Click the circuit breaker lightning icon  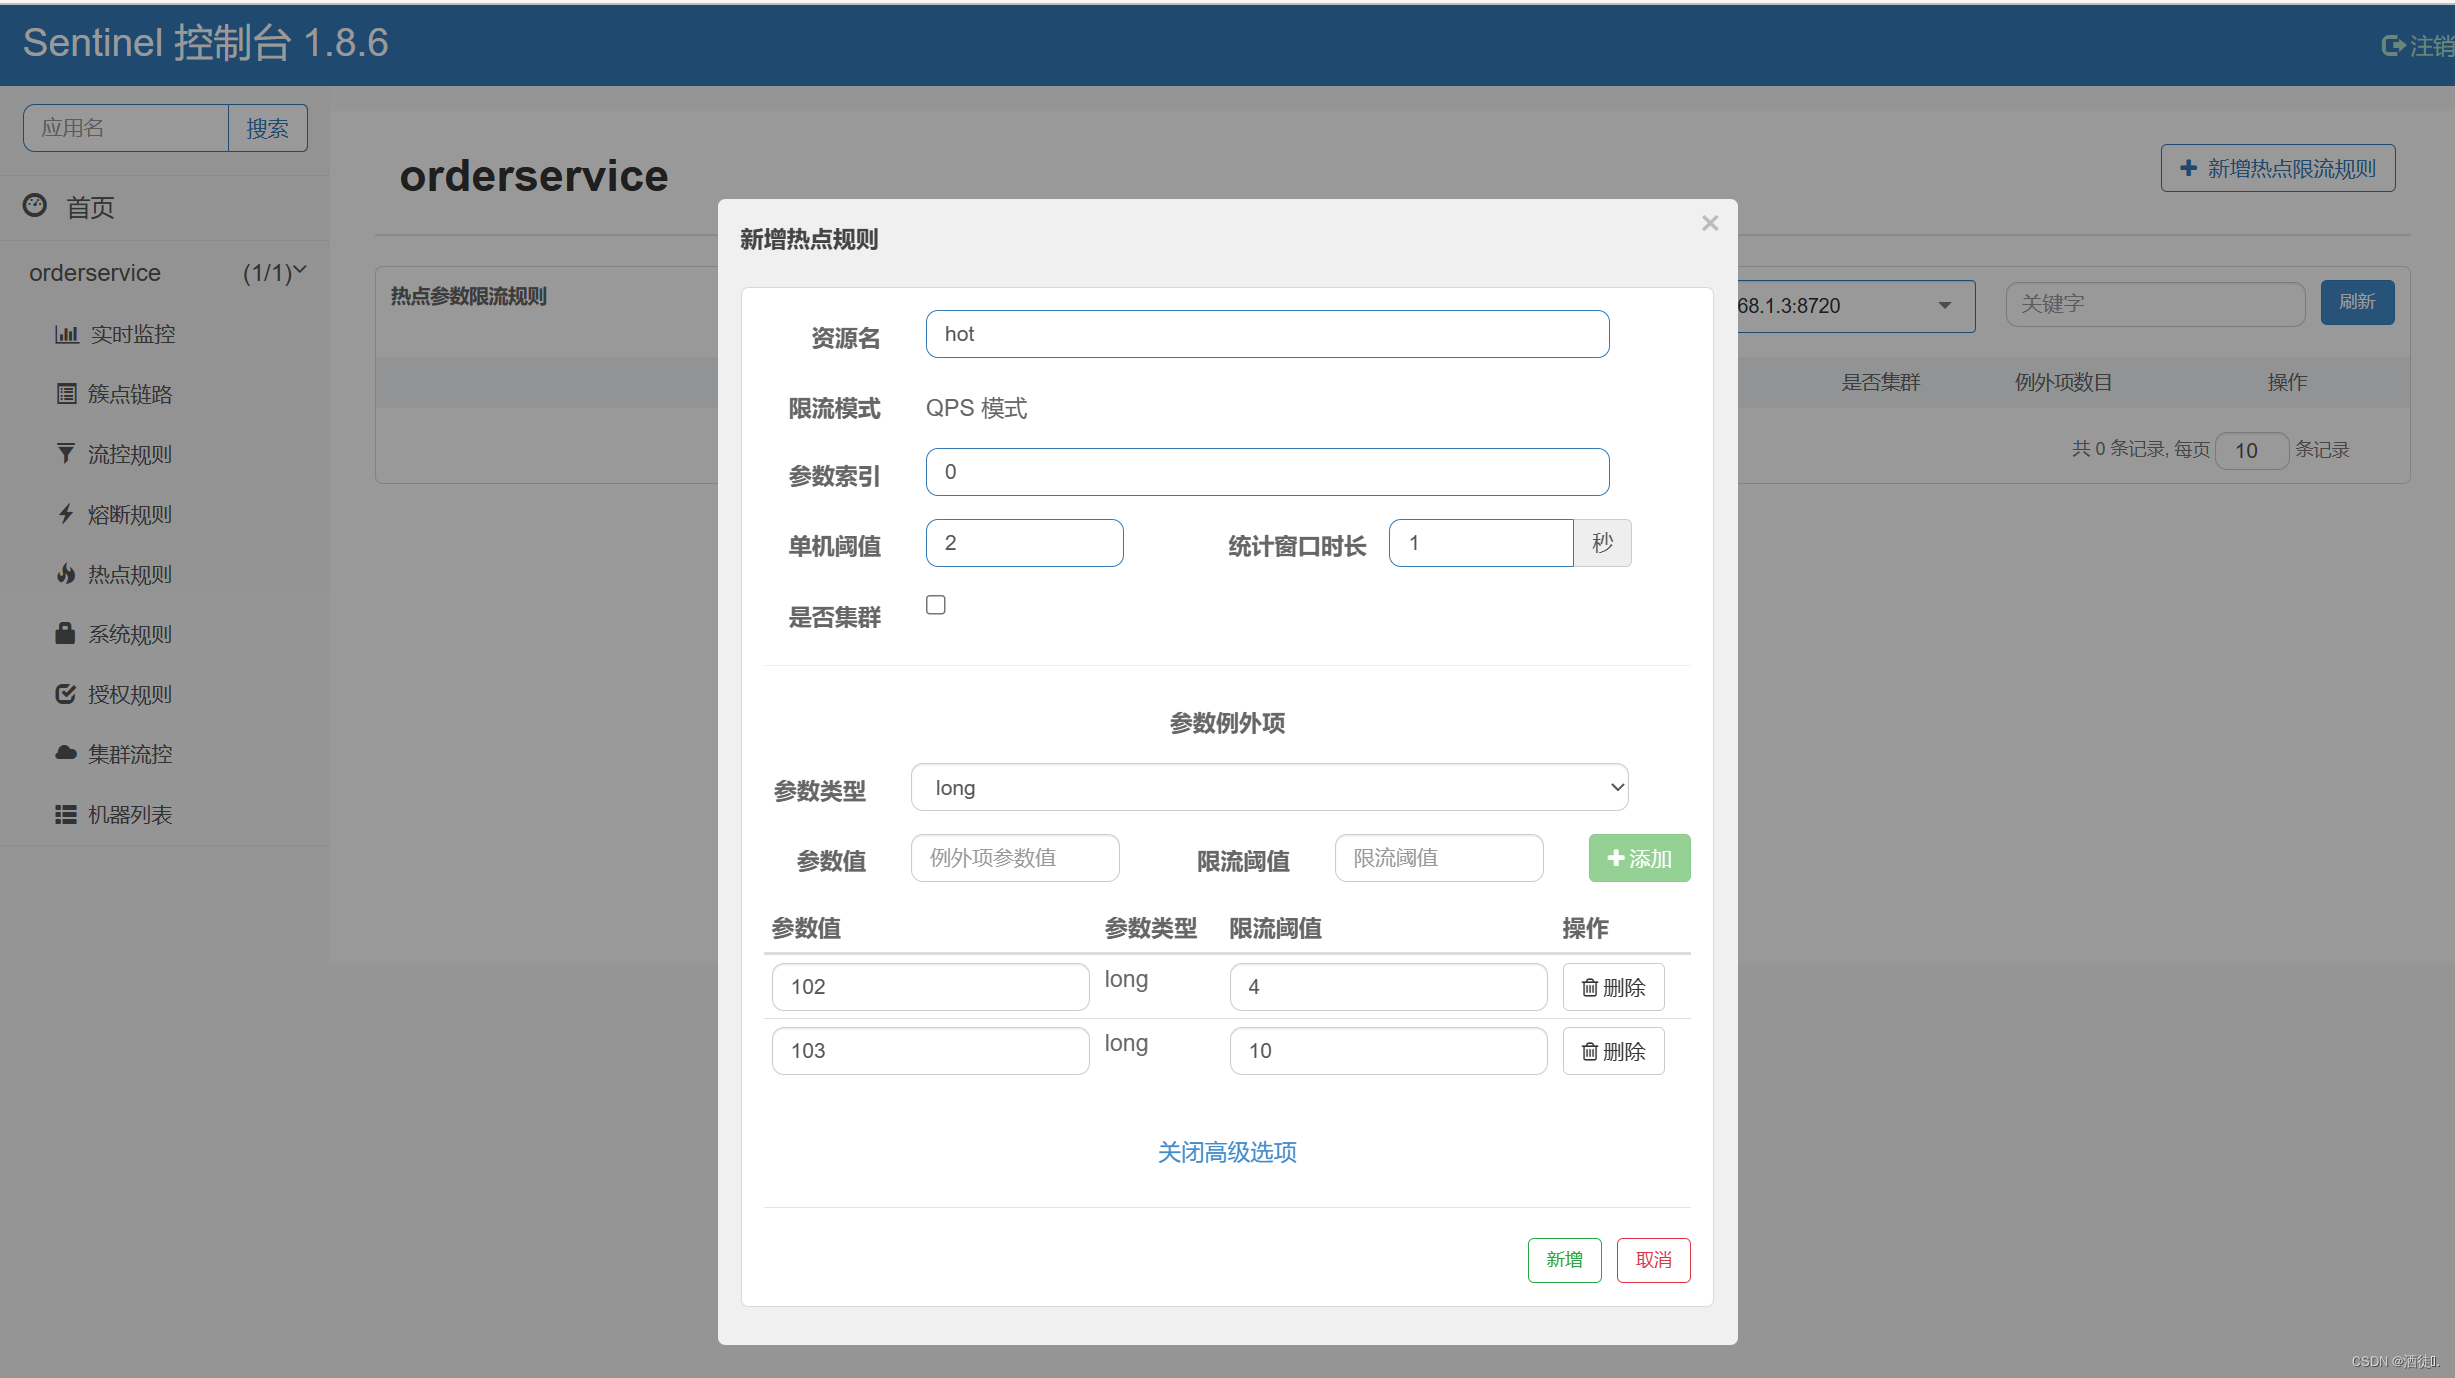66,514
